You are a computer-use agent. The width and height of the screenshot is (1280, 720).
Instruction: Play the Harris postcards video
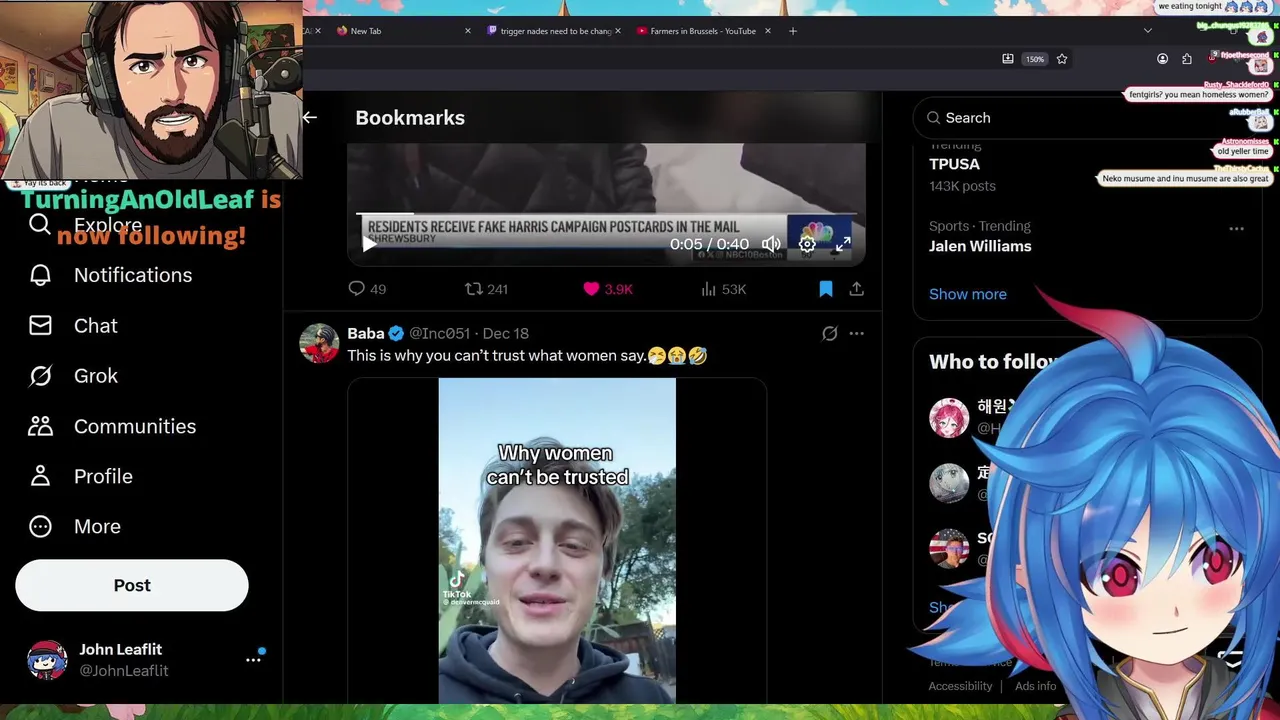point(369,244)
